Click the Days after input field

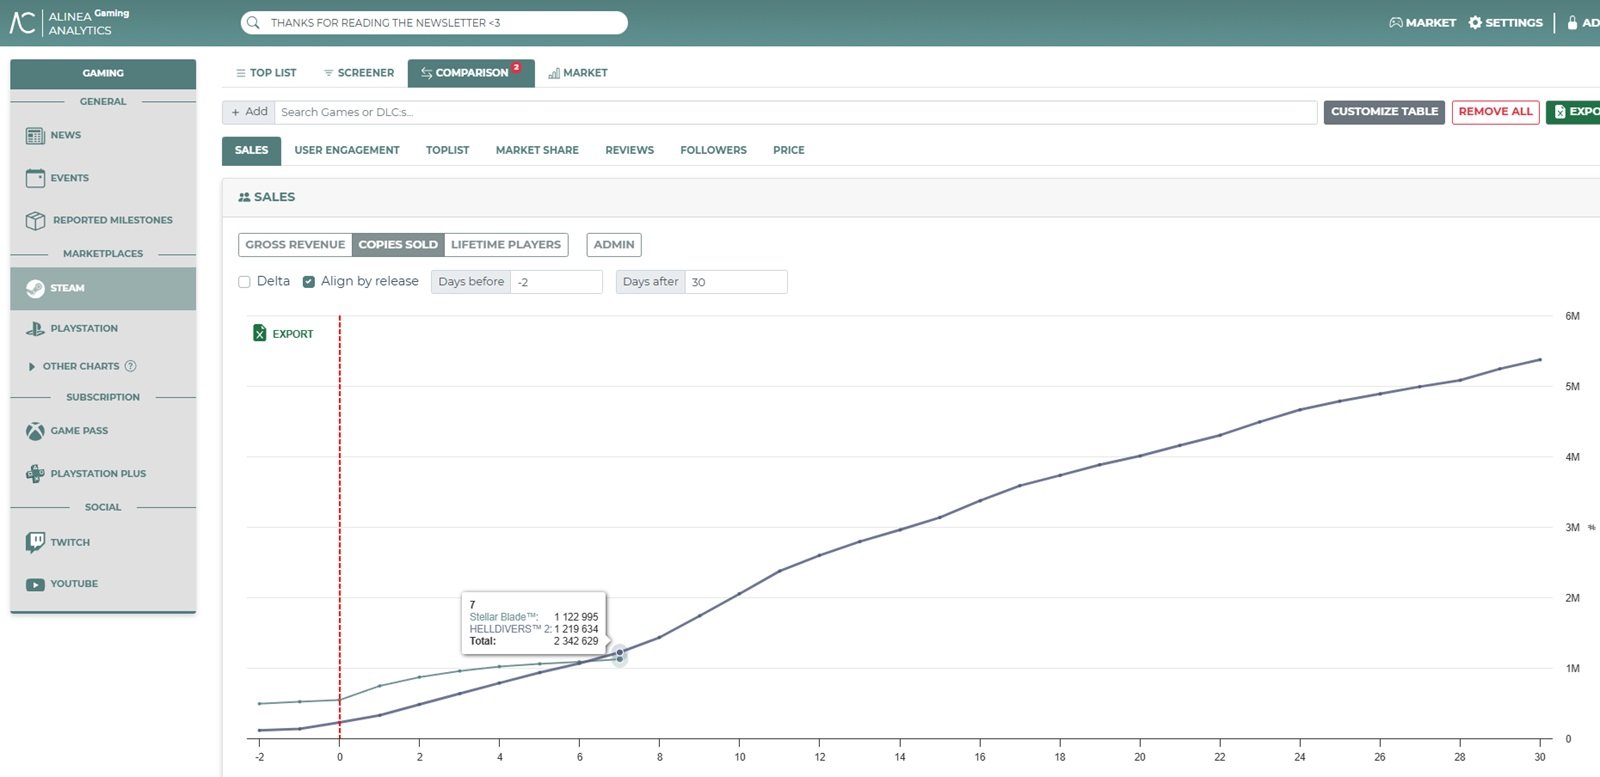tap(736, 282)
